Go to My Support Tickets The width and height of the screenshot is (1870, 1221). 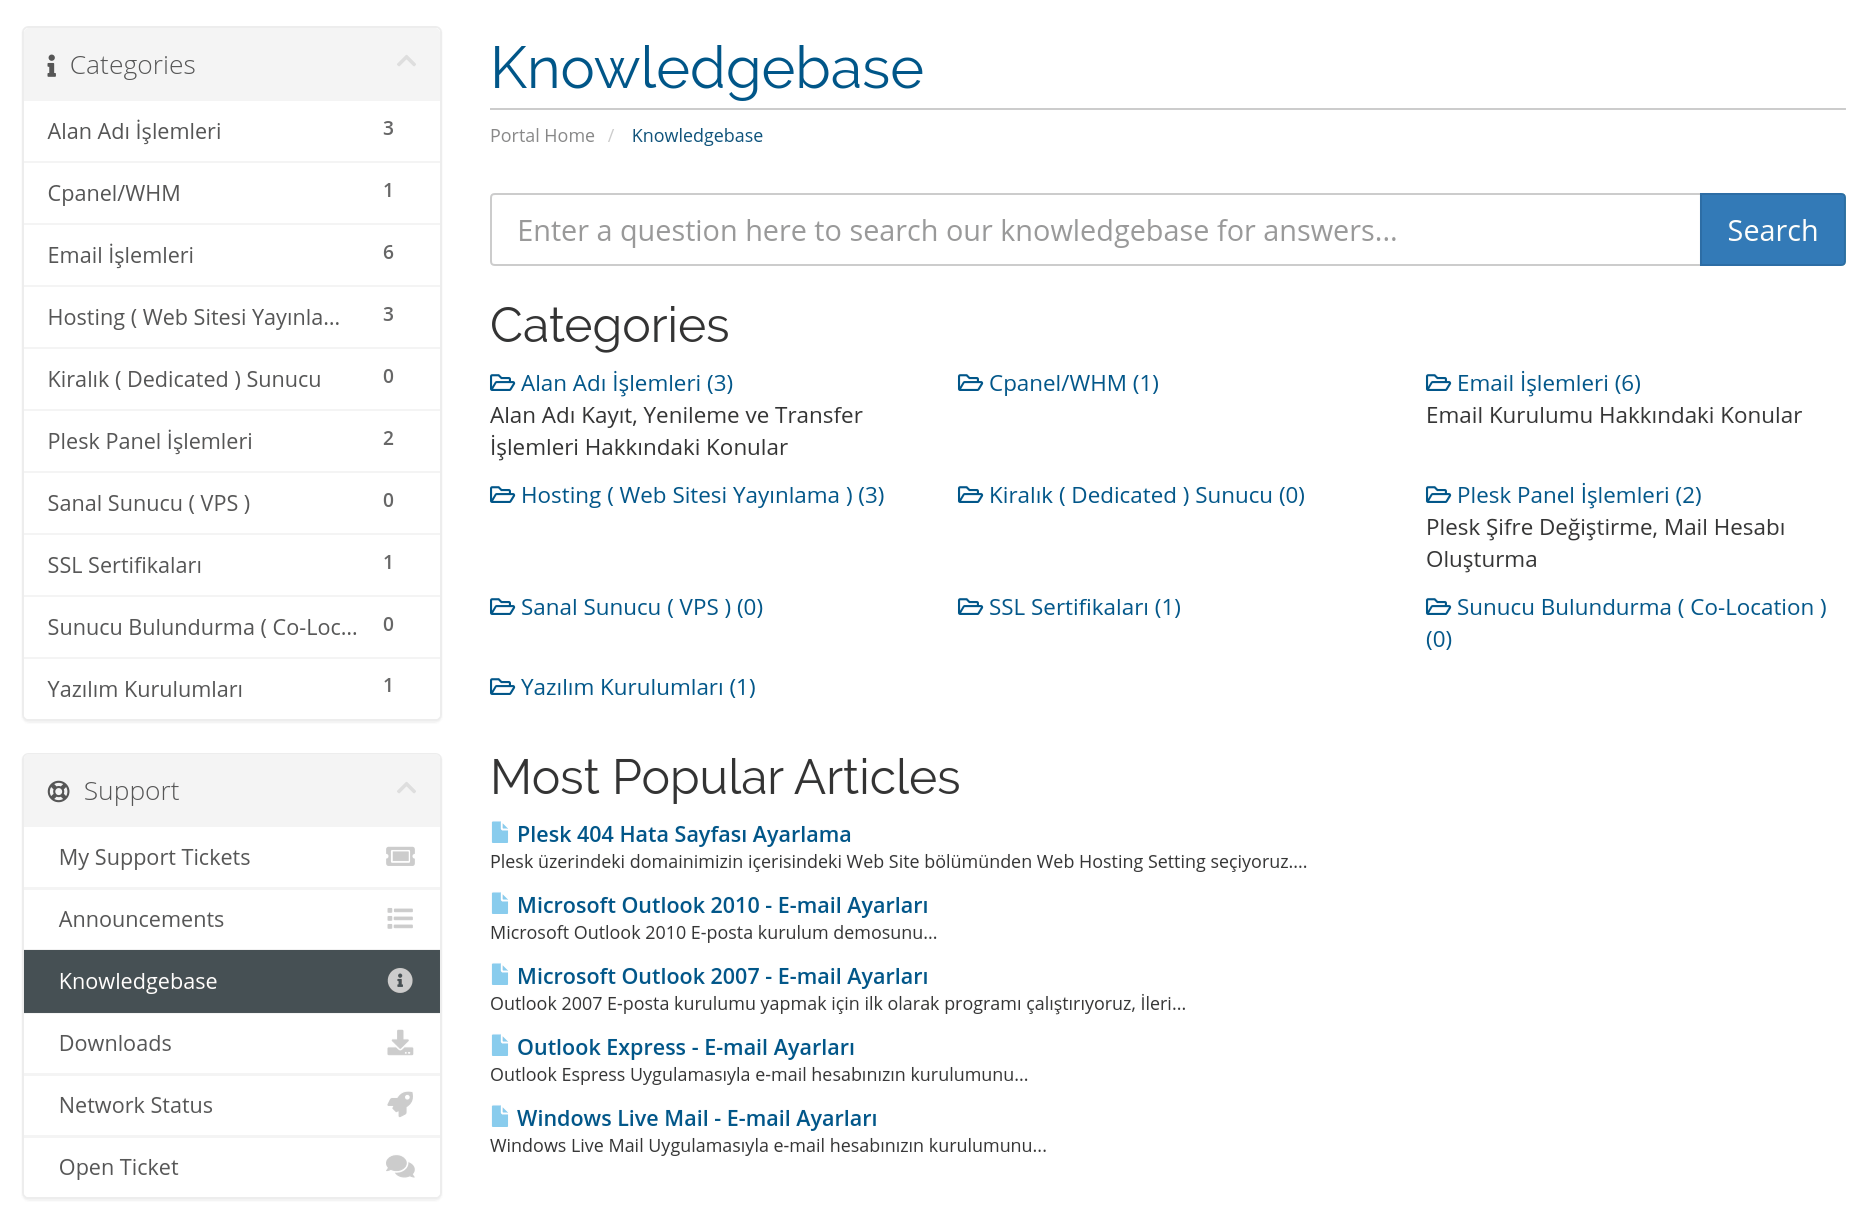point(232,857)
